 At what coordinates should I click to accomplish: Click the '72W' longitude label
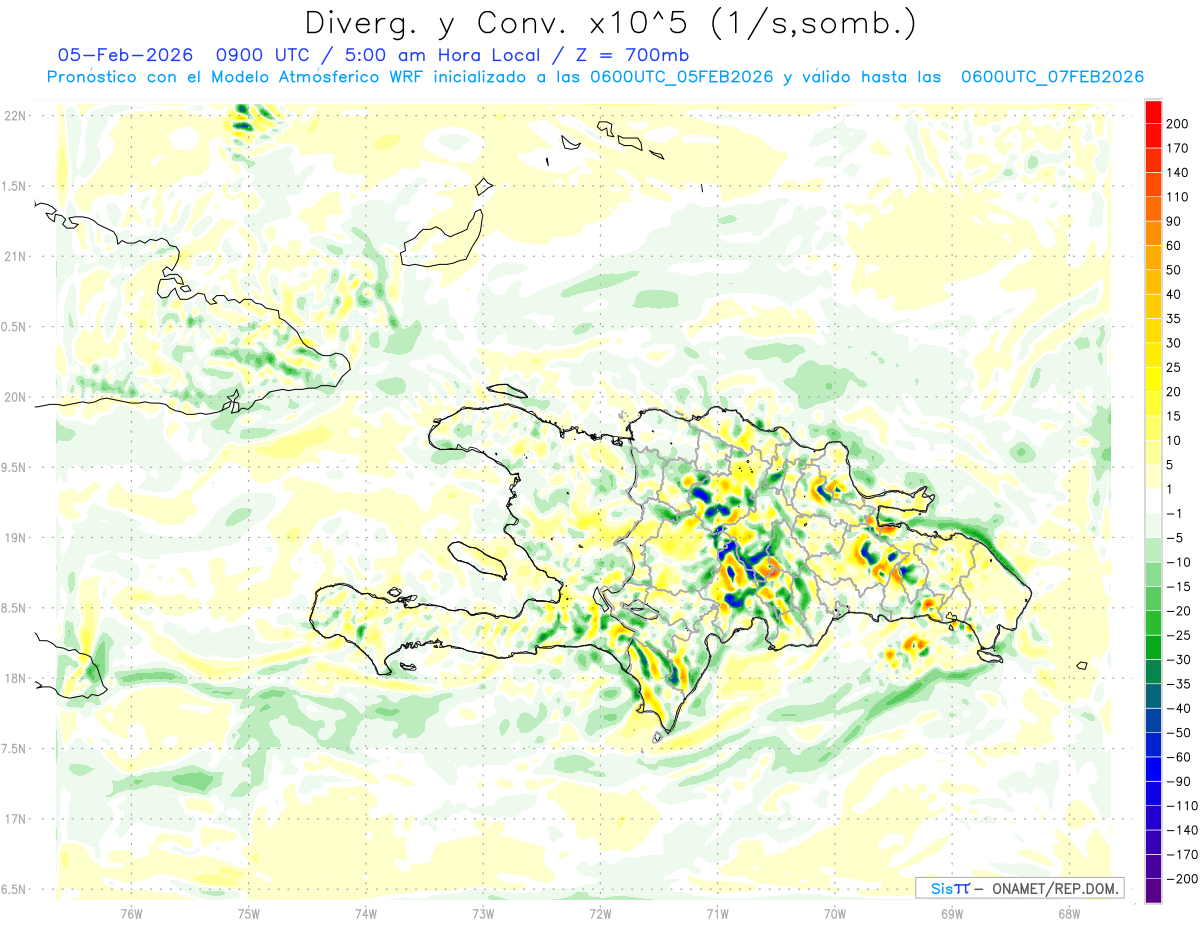coord(600,914)
